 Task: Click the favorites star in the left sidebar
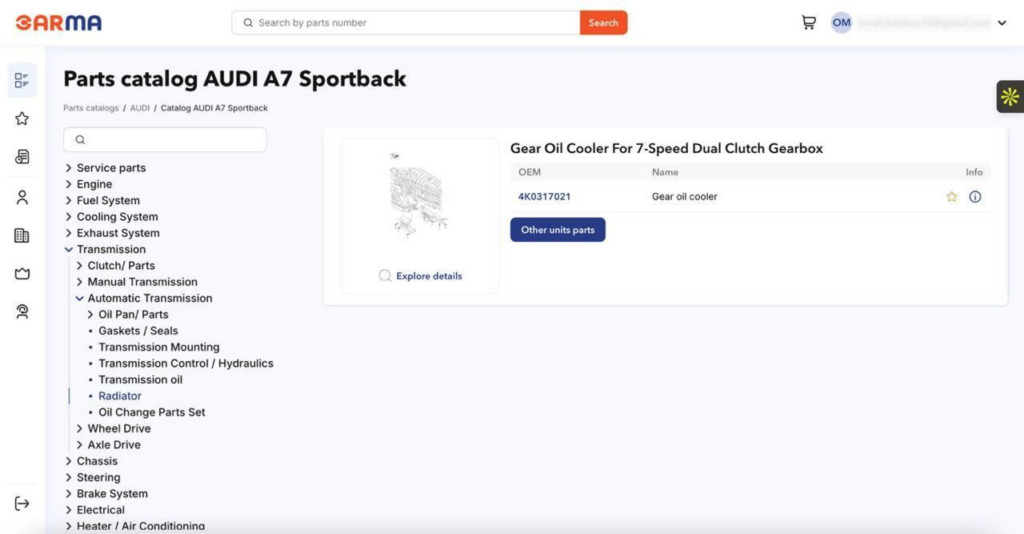pos(22,119)
